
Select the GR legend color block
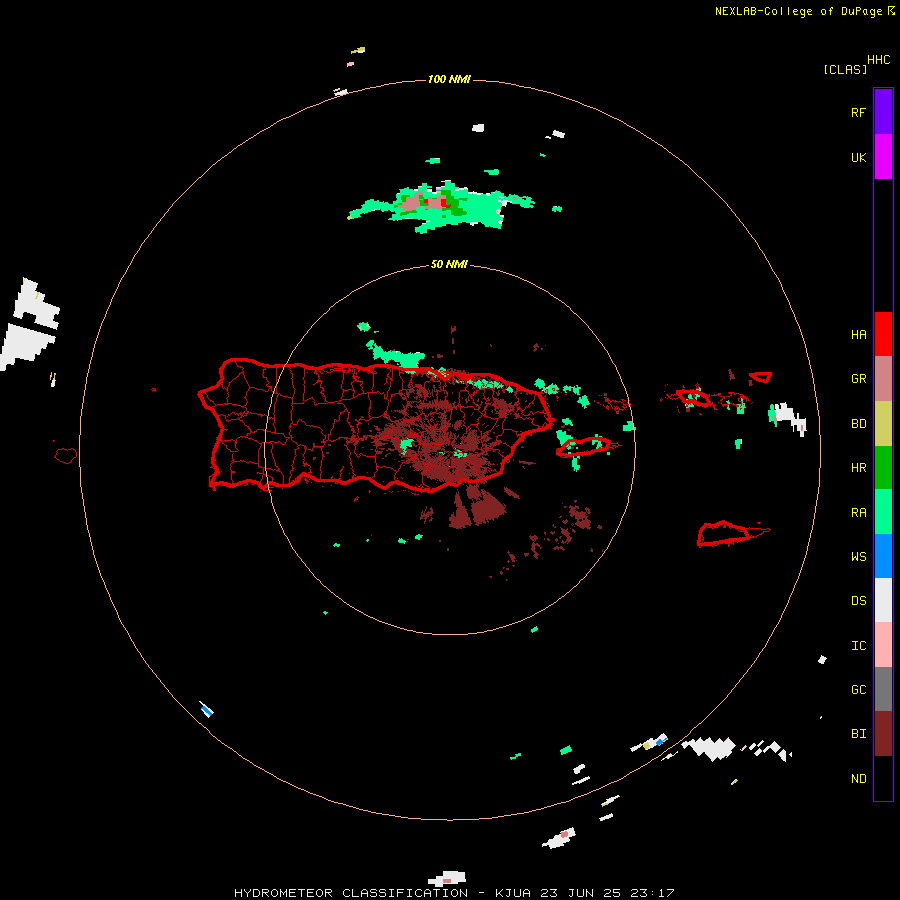[x=883, y=378]
